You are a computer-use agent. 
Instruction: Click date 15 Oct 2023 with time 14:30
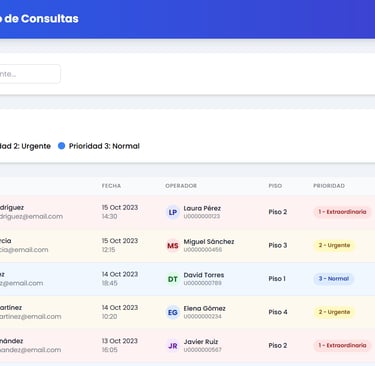tap(120, 212)
